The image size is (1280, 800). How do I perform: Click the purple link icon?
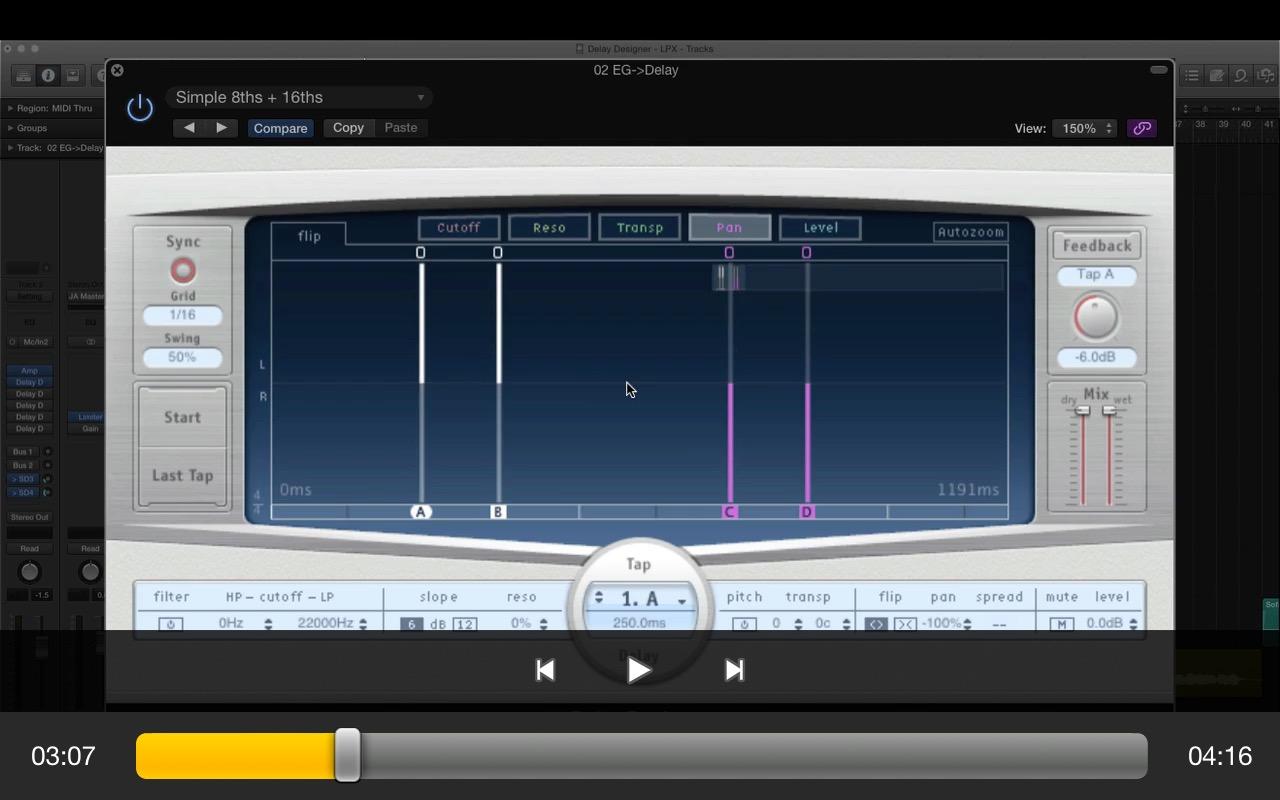[1141, 128]
